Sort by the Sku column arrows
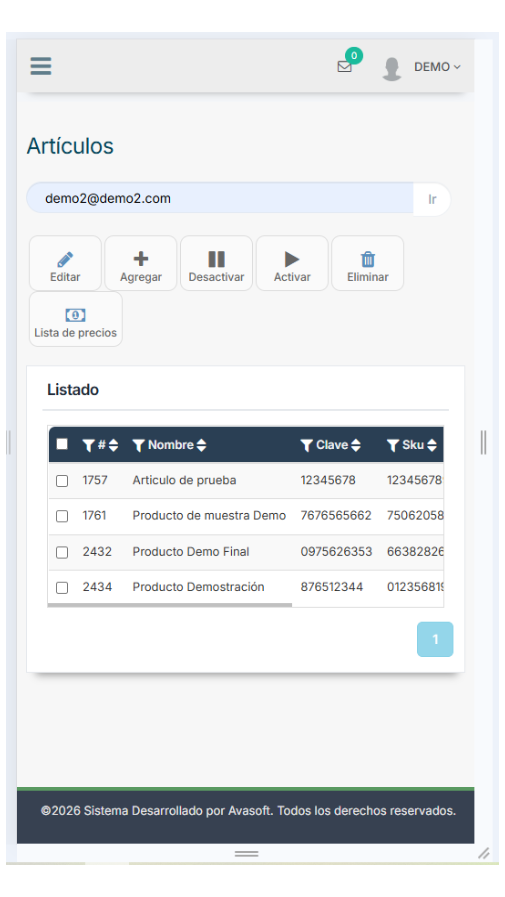 (x=432, y=446)
